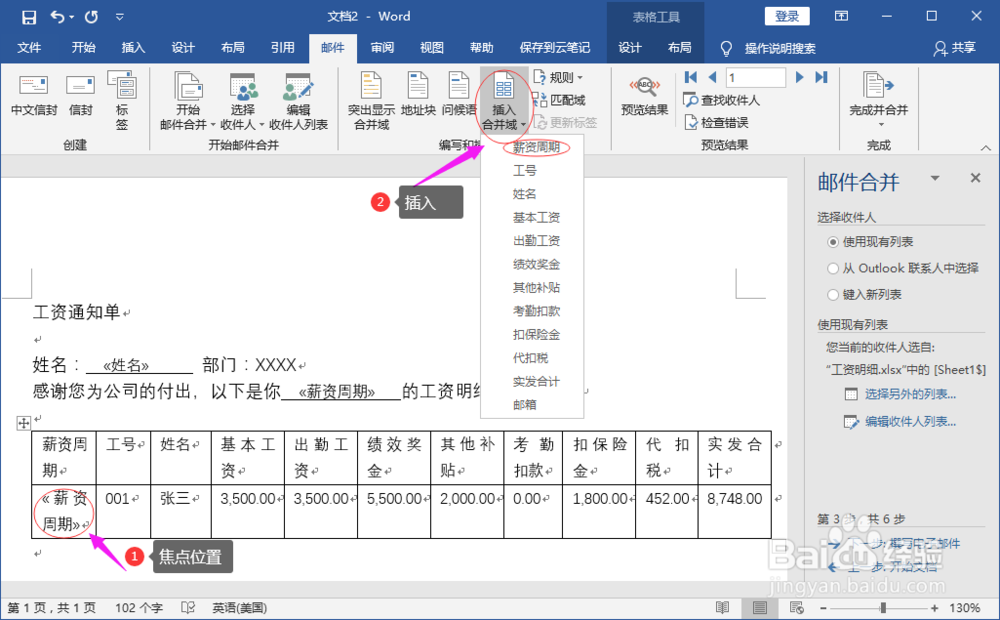1000x620 pixels.
Task: Switch to the 插入 Insert tab
Action: (x=133, y=48)
